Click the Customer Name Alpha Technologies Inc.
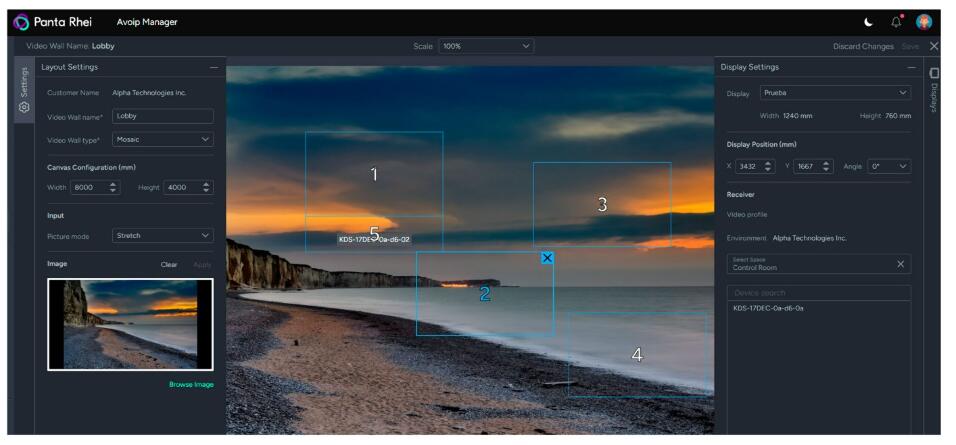 (149, 93)
